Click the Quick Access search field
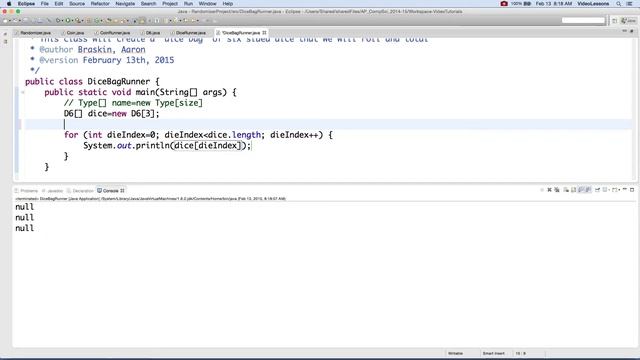This screenshot has width=640, height=360. [583, 20]
